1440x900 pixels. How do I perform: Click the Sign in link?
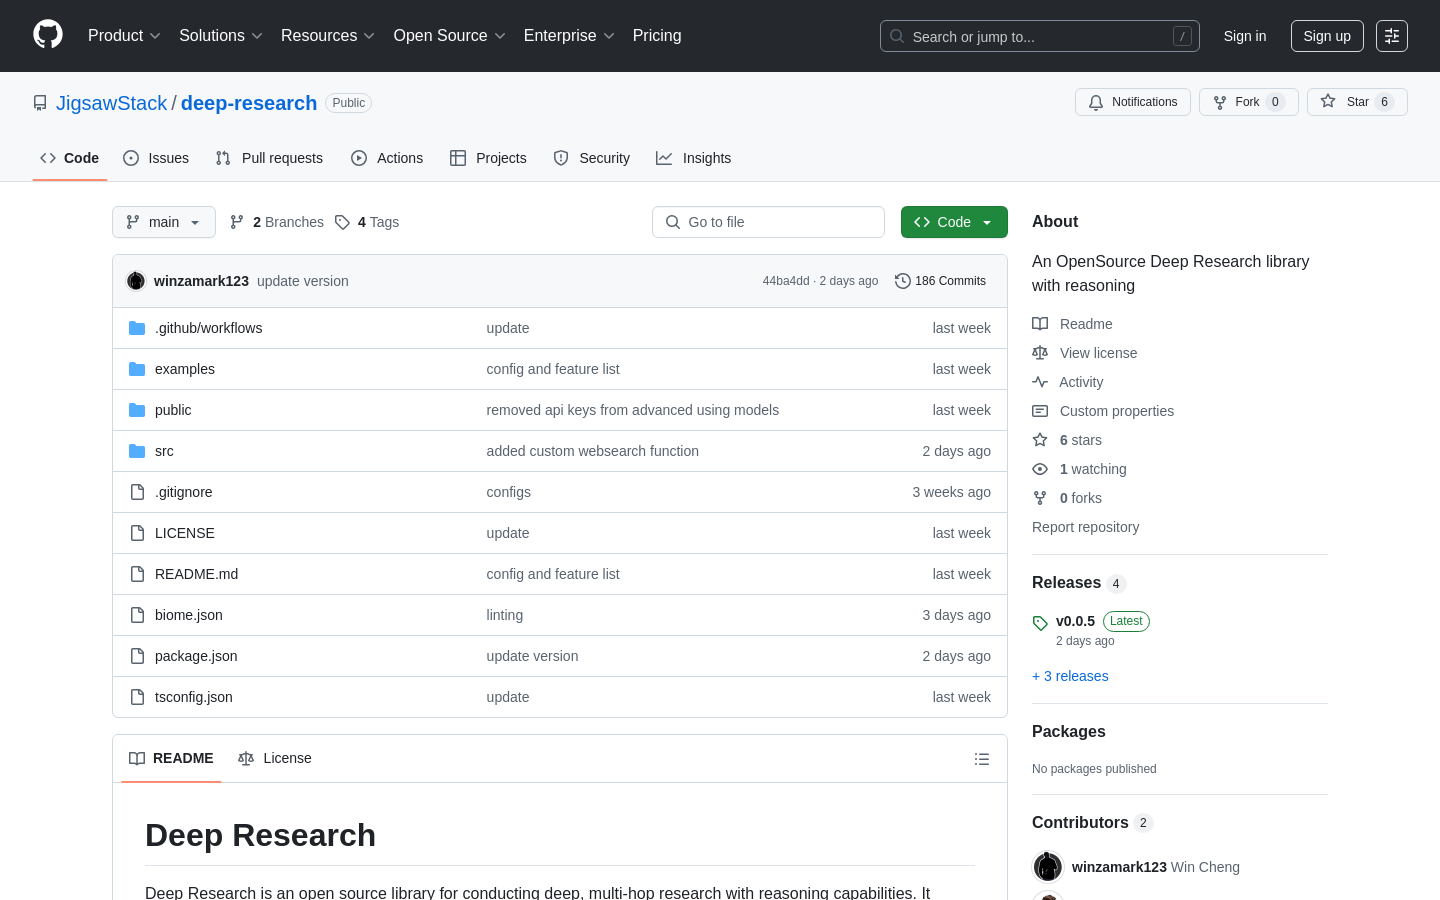[1245, 36]
